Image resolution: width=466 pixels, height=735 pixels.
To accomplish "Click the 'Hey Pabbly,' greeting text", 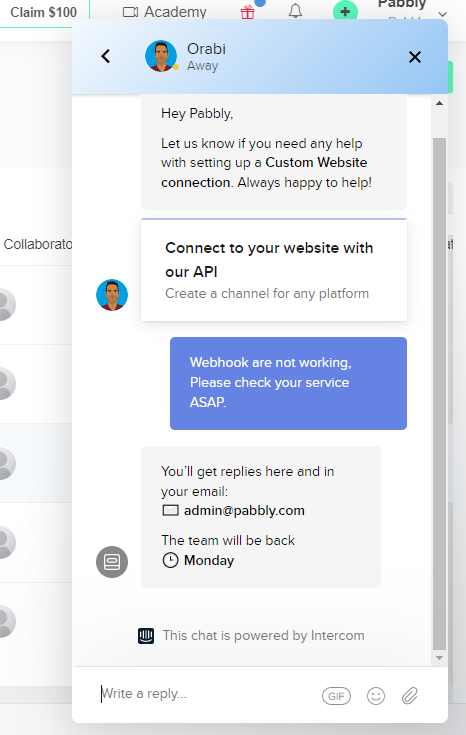I will pyautogui.click(x=197, y=113).
